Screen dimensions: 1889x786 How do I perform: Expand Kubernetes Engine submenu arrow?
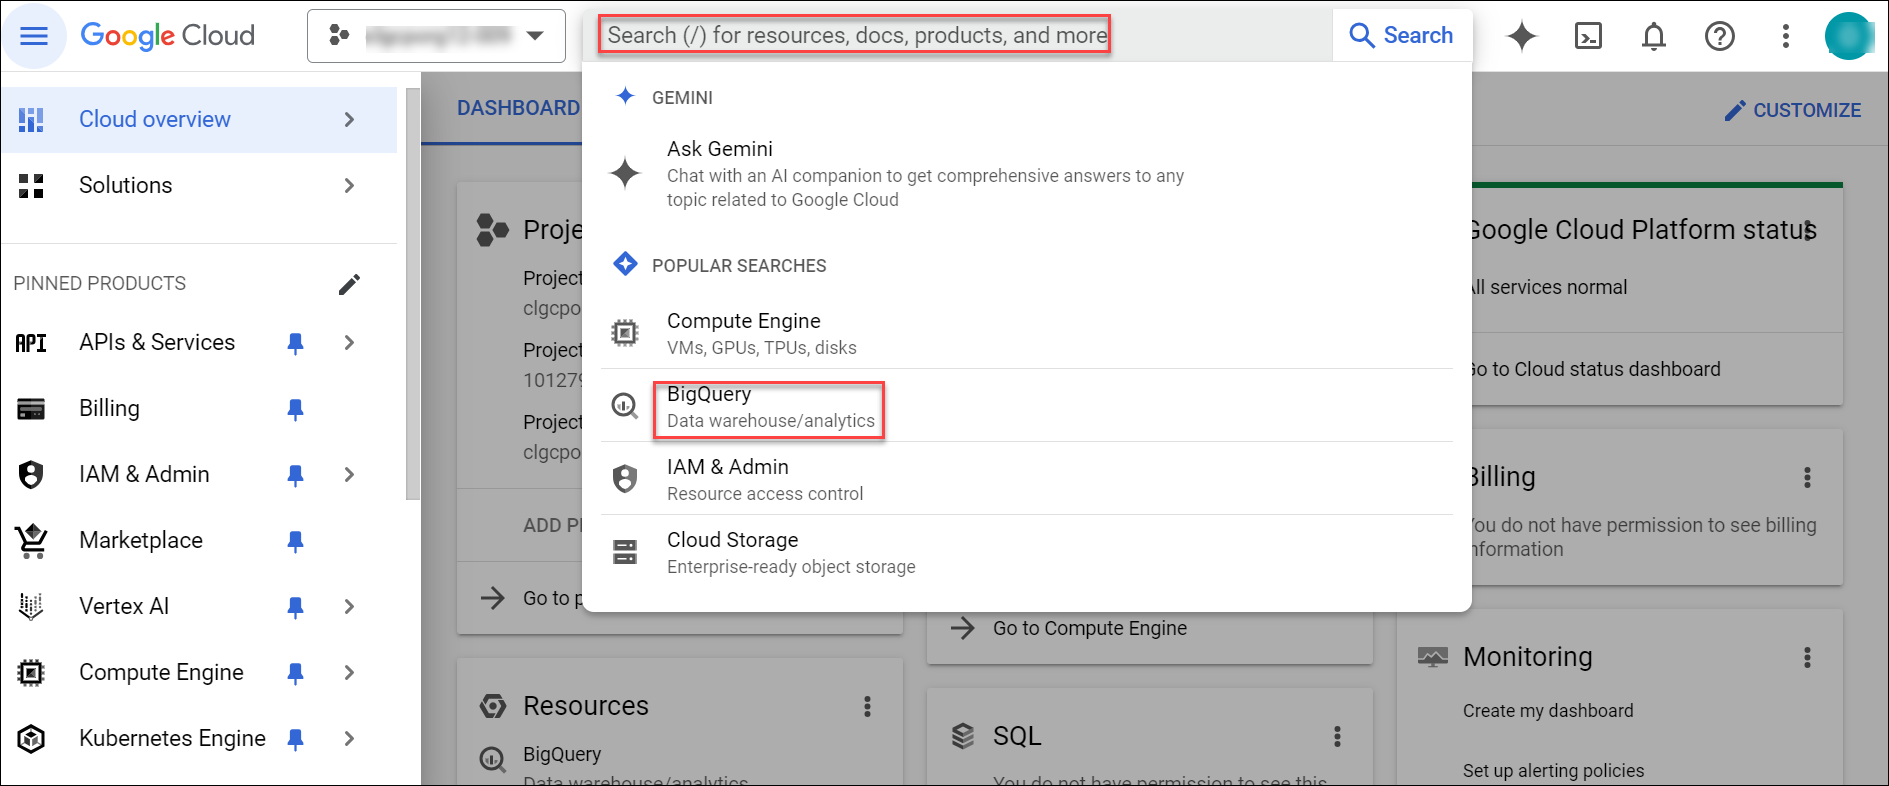pyautogui.click(x=349, y=738)
